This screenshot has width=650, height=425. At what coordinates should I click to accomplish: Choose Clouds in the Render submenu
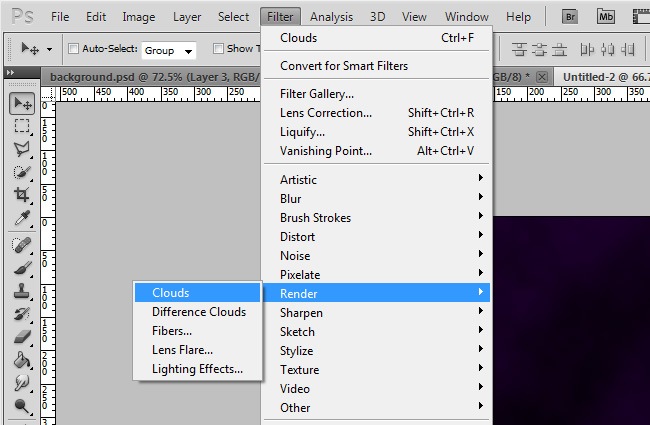197,292
